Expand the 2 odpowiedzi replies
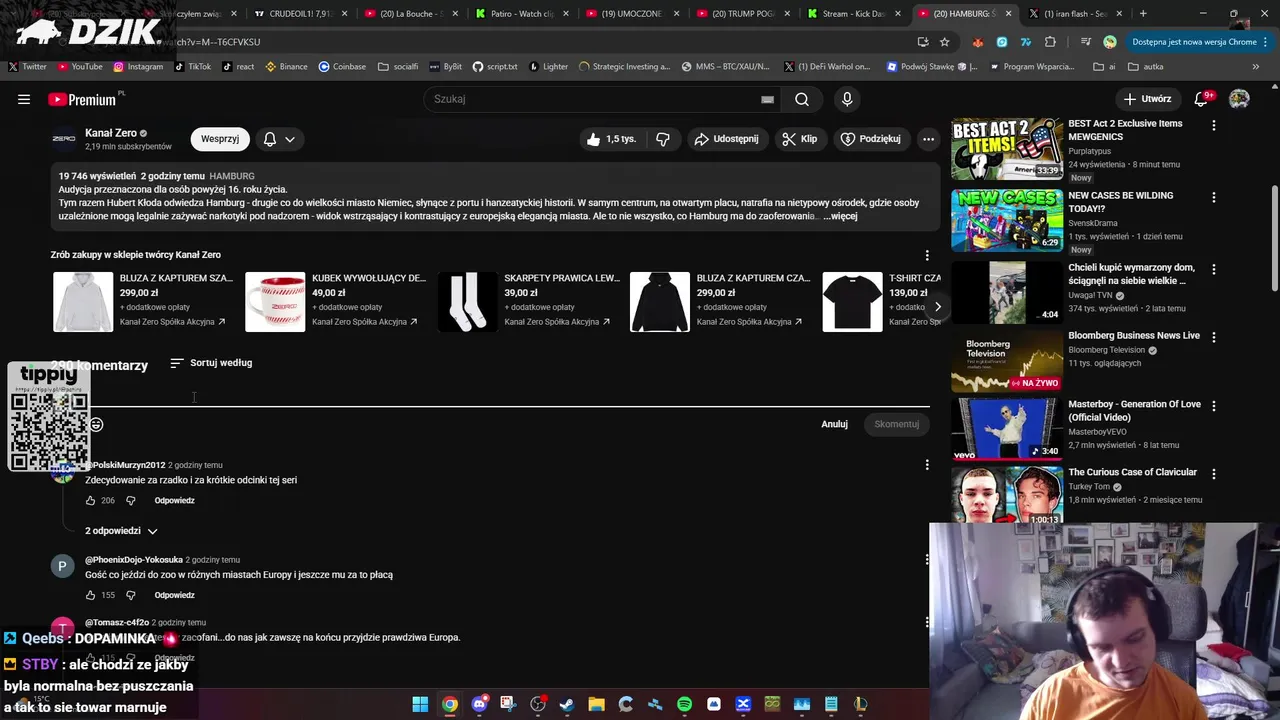1280x720 pixels. point(121,531)
